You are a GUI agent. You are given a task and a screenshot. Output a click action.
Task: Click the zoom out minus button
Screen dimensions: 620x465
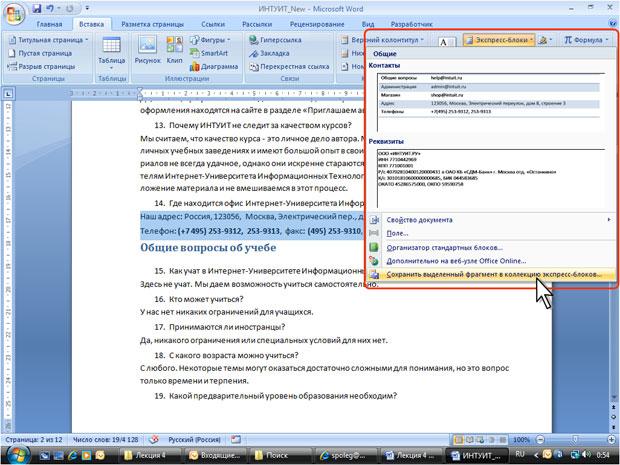[x=540, y=439]
